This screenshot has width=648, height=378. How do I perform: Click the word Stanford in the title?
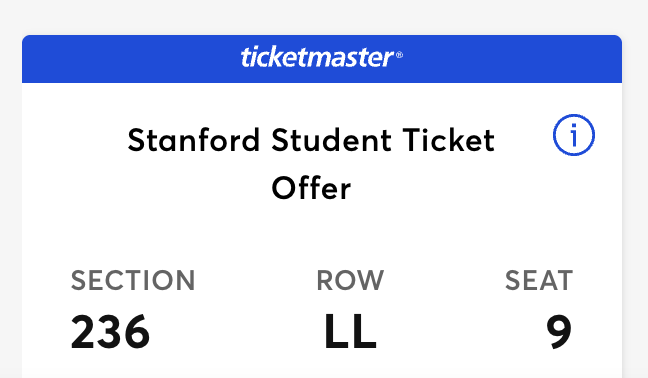tap(194, 140)
